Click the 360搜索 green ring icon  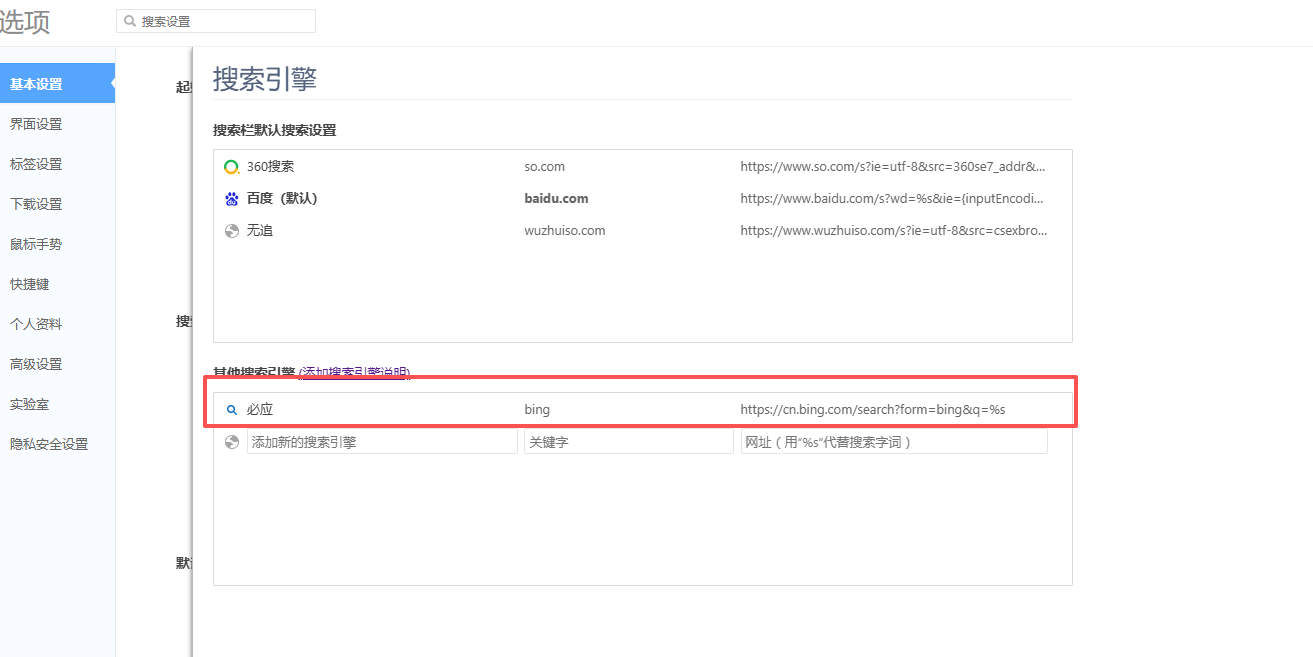[x=231, y=167]
